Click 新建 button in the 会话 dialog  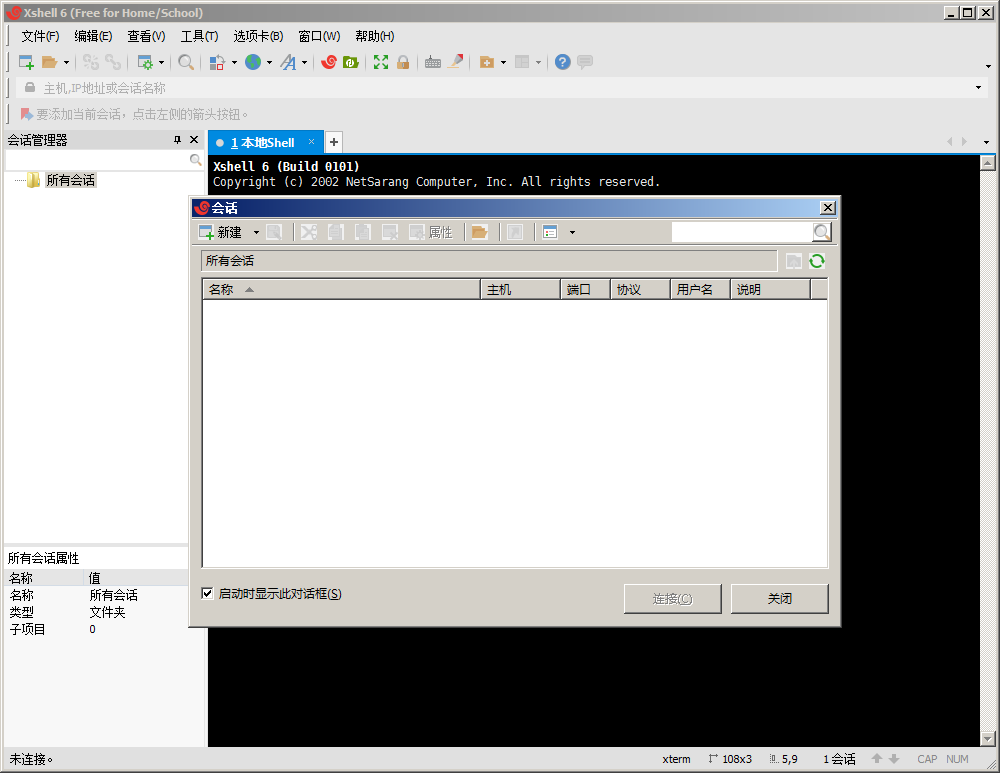click(x=221, y=232)
